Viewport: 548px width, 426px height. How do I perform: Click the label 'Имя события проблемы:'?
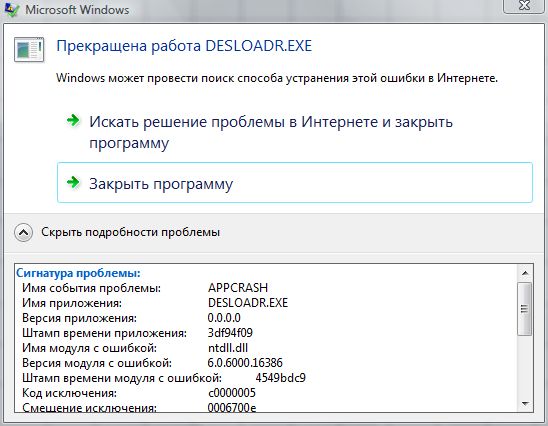pyautogui.click(x=91, y=288)
